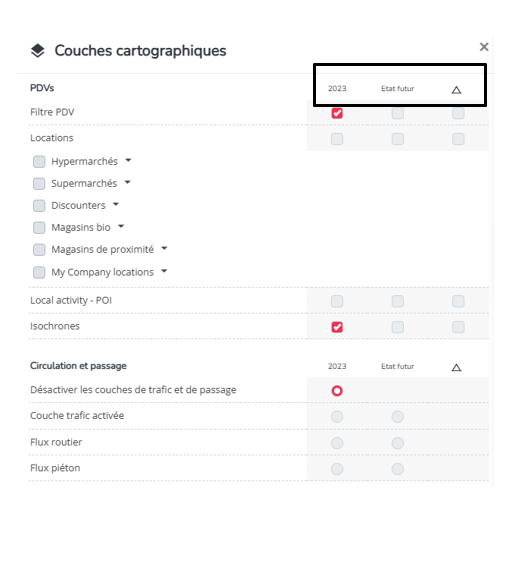This screenshot has height=582, width=521.
Task: Click the layers stack icon beside Couches cartographiques
Action: point(37,51)
